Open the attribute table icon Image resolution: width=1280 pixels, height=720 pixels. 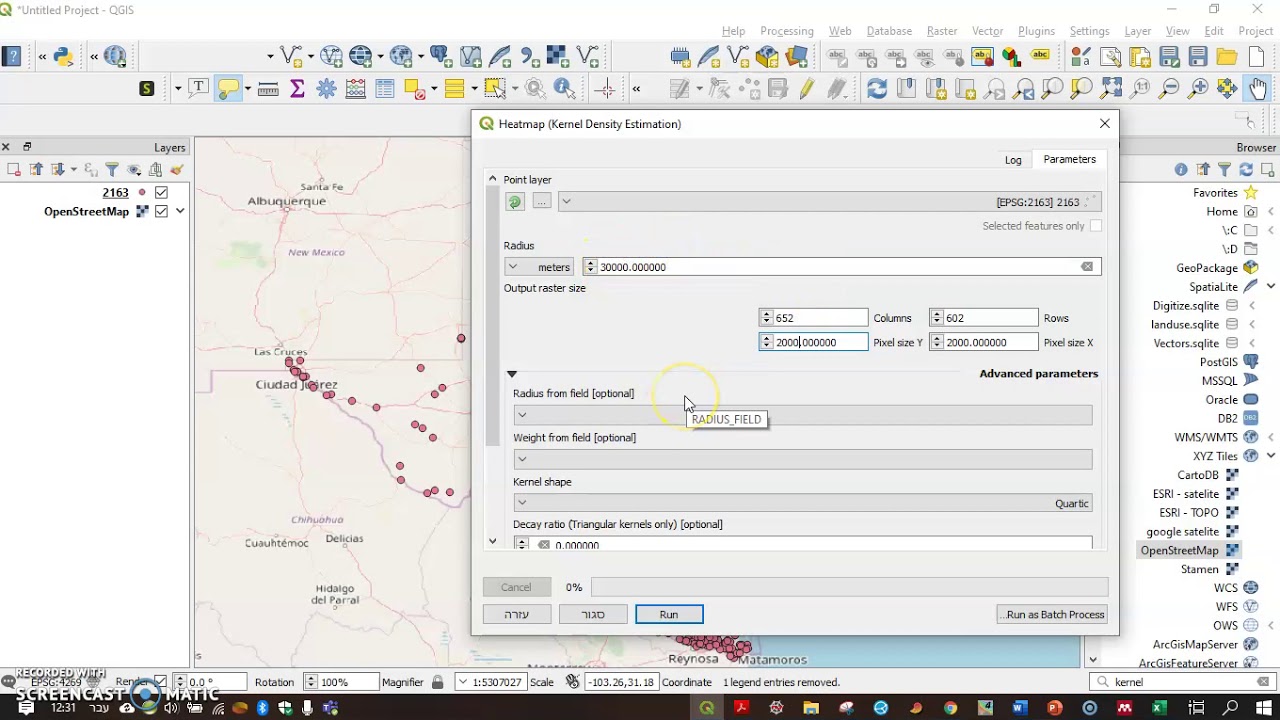[384, 89]
